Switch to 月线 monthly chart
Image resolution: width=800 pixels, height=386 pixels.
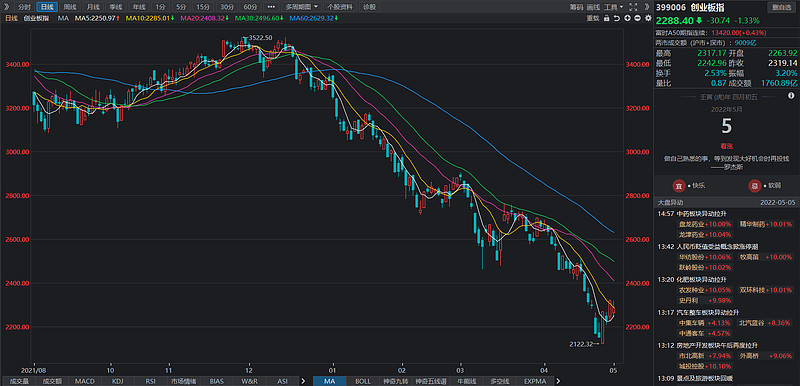(x=92, y=7)
